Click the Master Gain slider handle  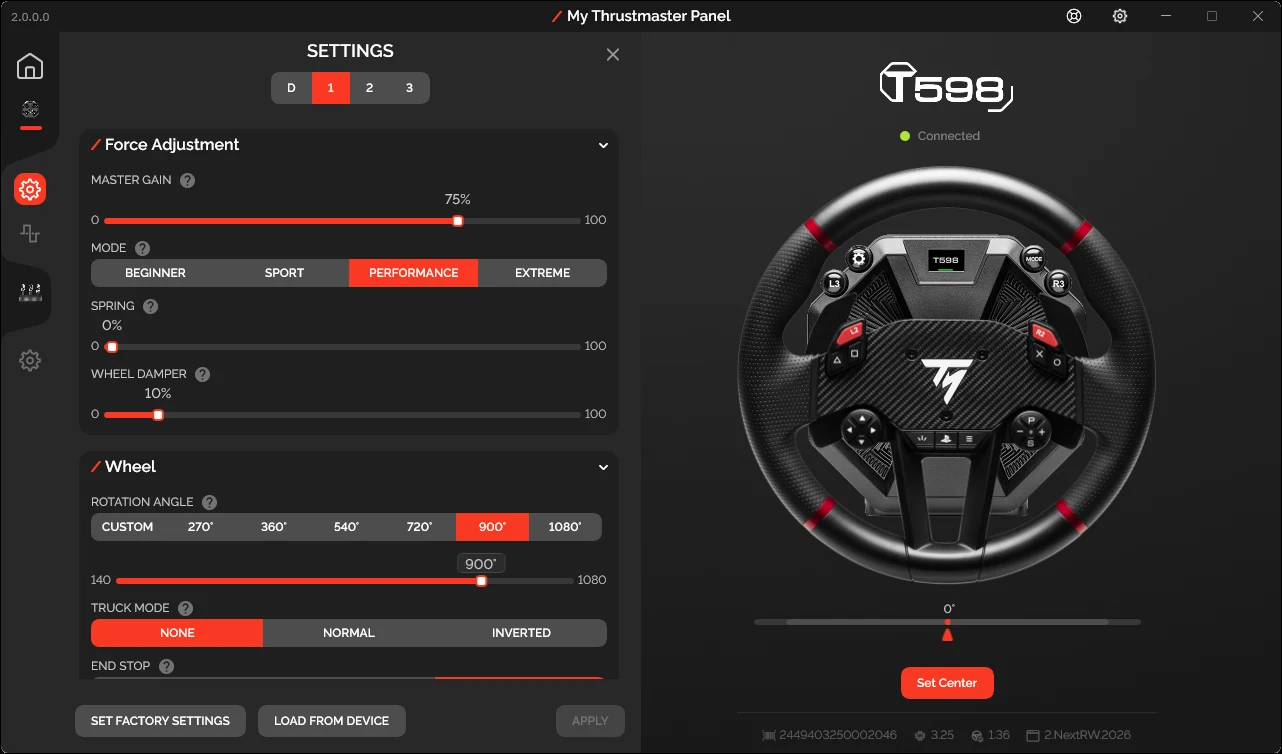pyautogui.click(x=458, y=221)
